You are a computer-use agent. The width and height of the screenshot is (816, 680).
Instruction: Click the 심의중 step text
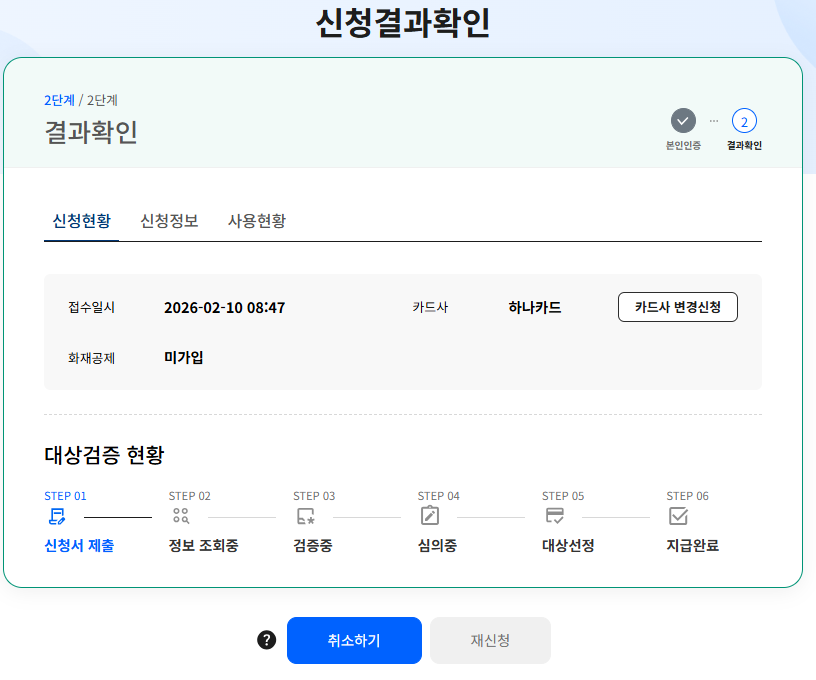click(437, 545)
